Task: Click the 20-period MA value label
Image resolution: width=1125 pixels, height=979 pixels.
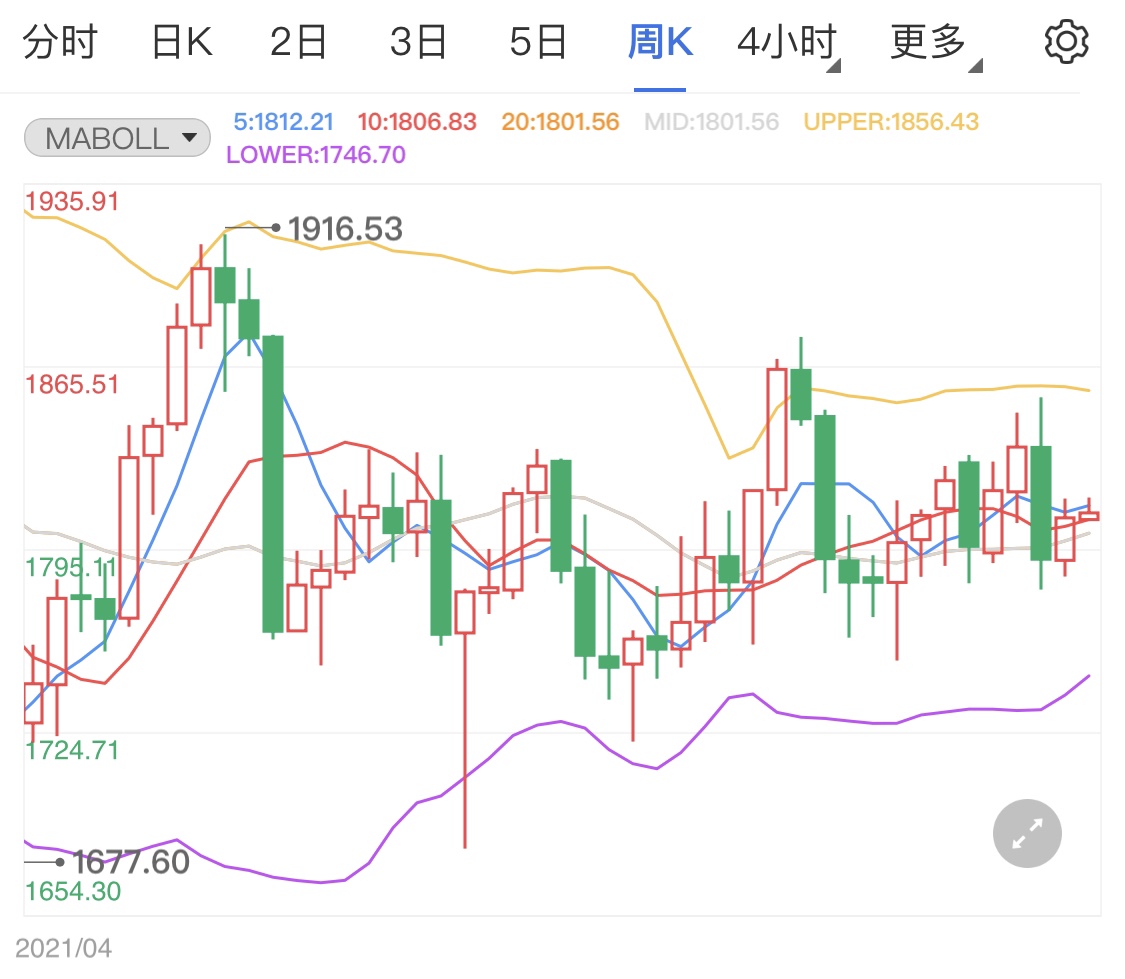Action: pyautogui.click(x=560, y=122)
